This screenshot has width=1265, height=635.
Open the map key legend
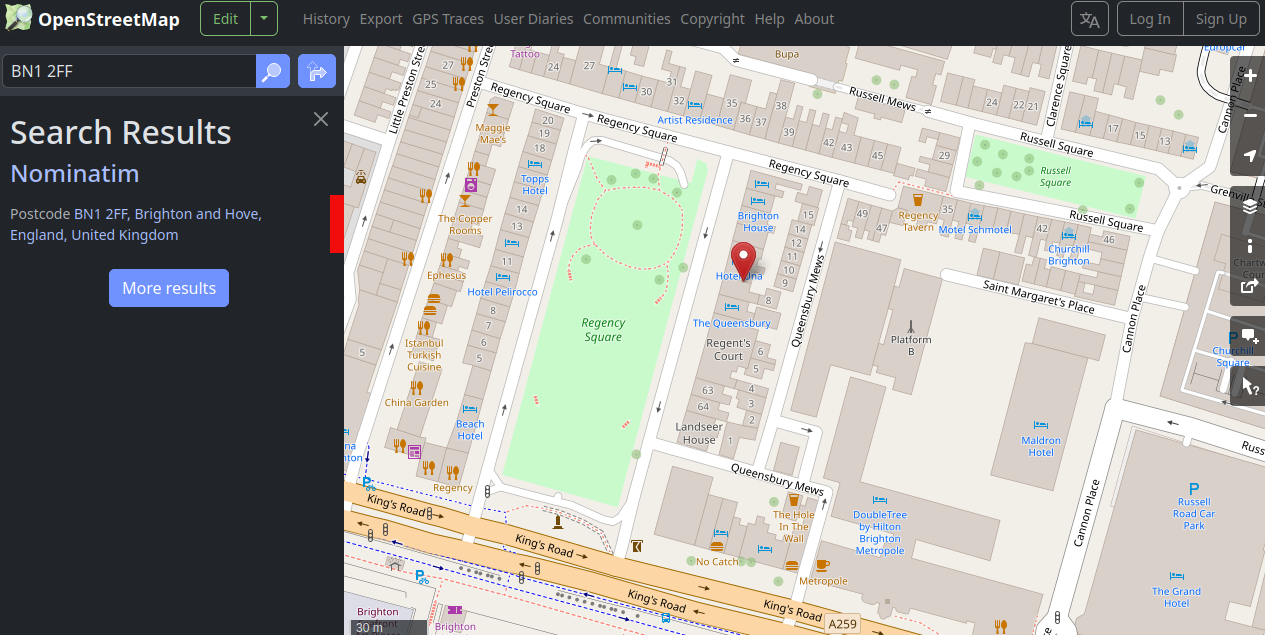1248,247
